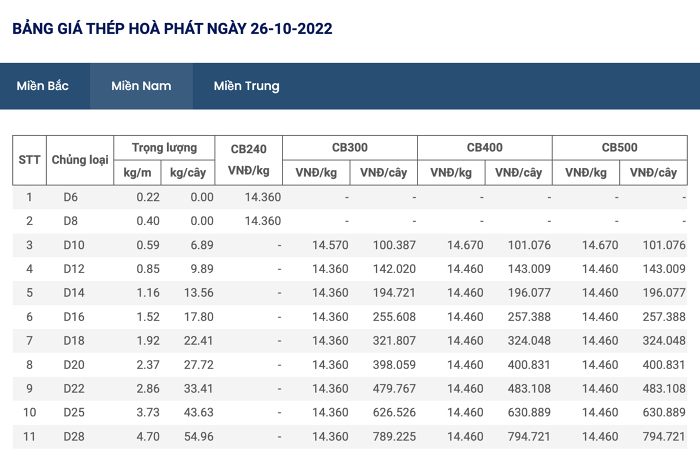Select the D10 row label
The image size is (700, 461).
click(74, 245)
